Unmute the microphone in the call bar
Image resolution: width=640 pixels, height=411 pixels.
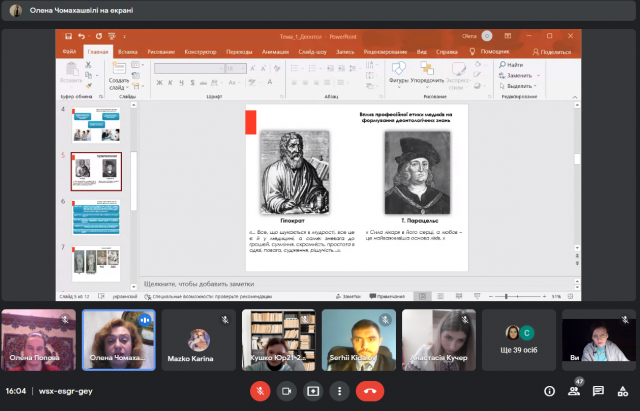pos(260,391)
